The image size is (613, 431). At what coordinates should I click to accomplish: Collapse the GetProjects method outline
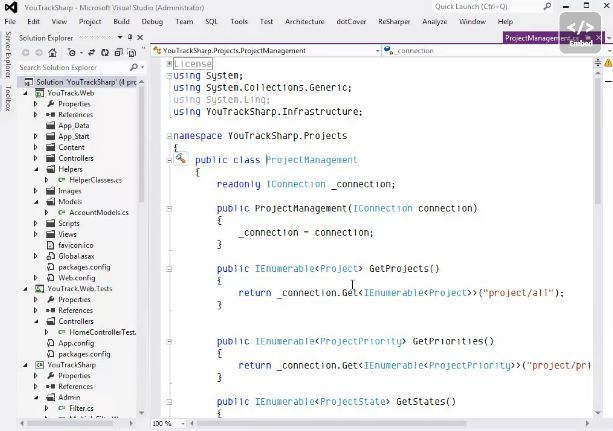point(169,269)
